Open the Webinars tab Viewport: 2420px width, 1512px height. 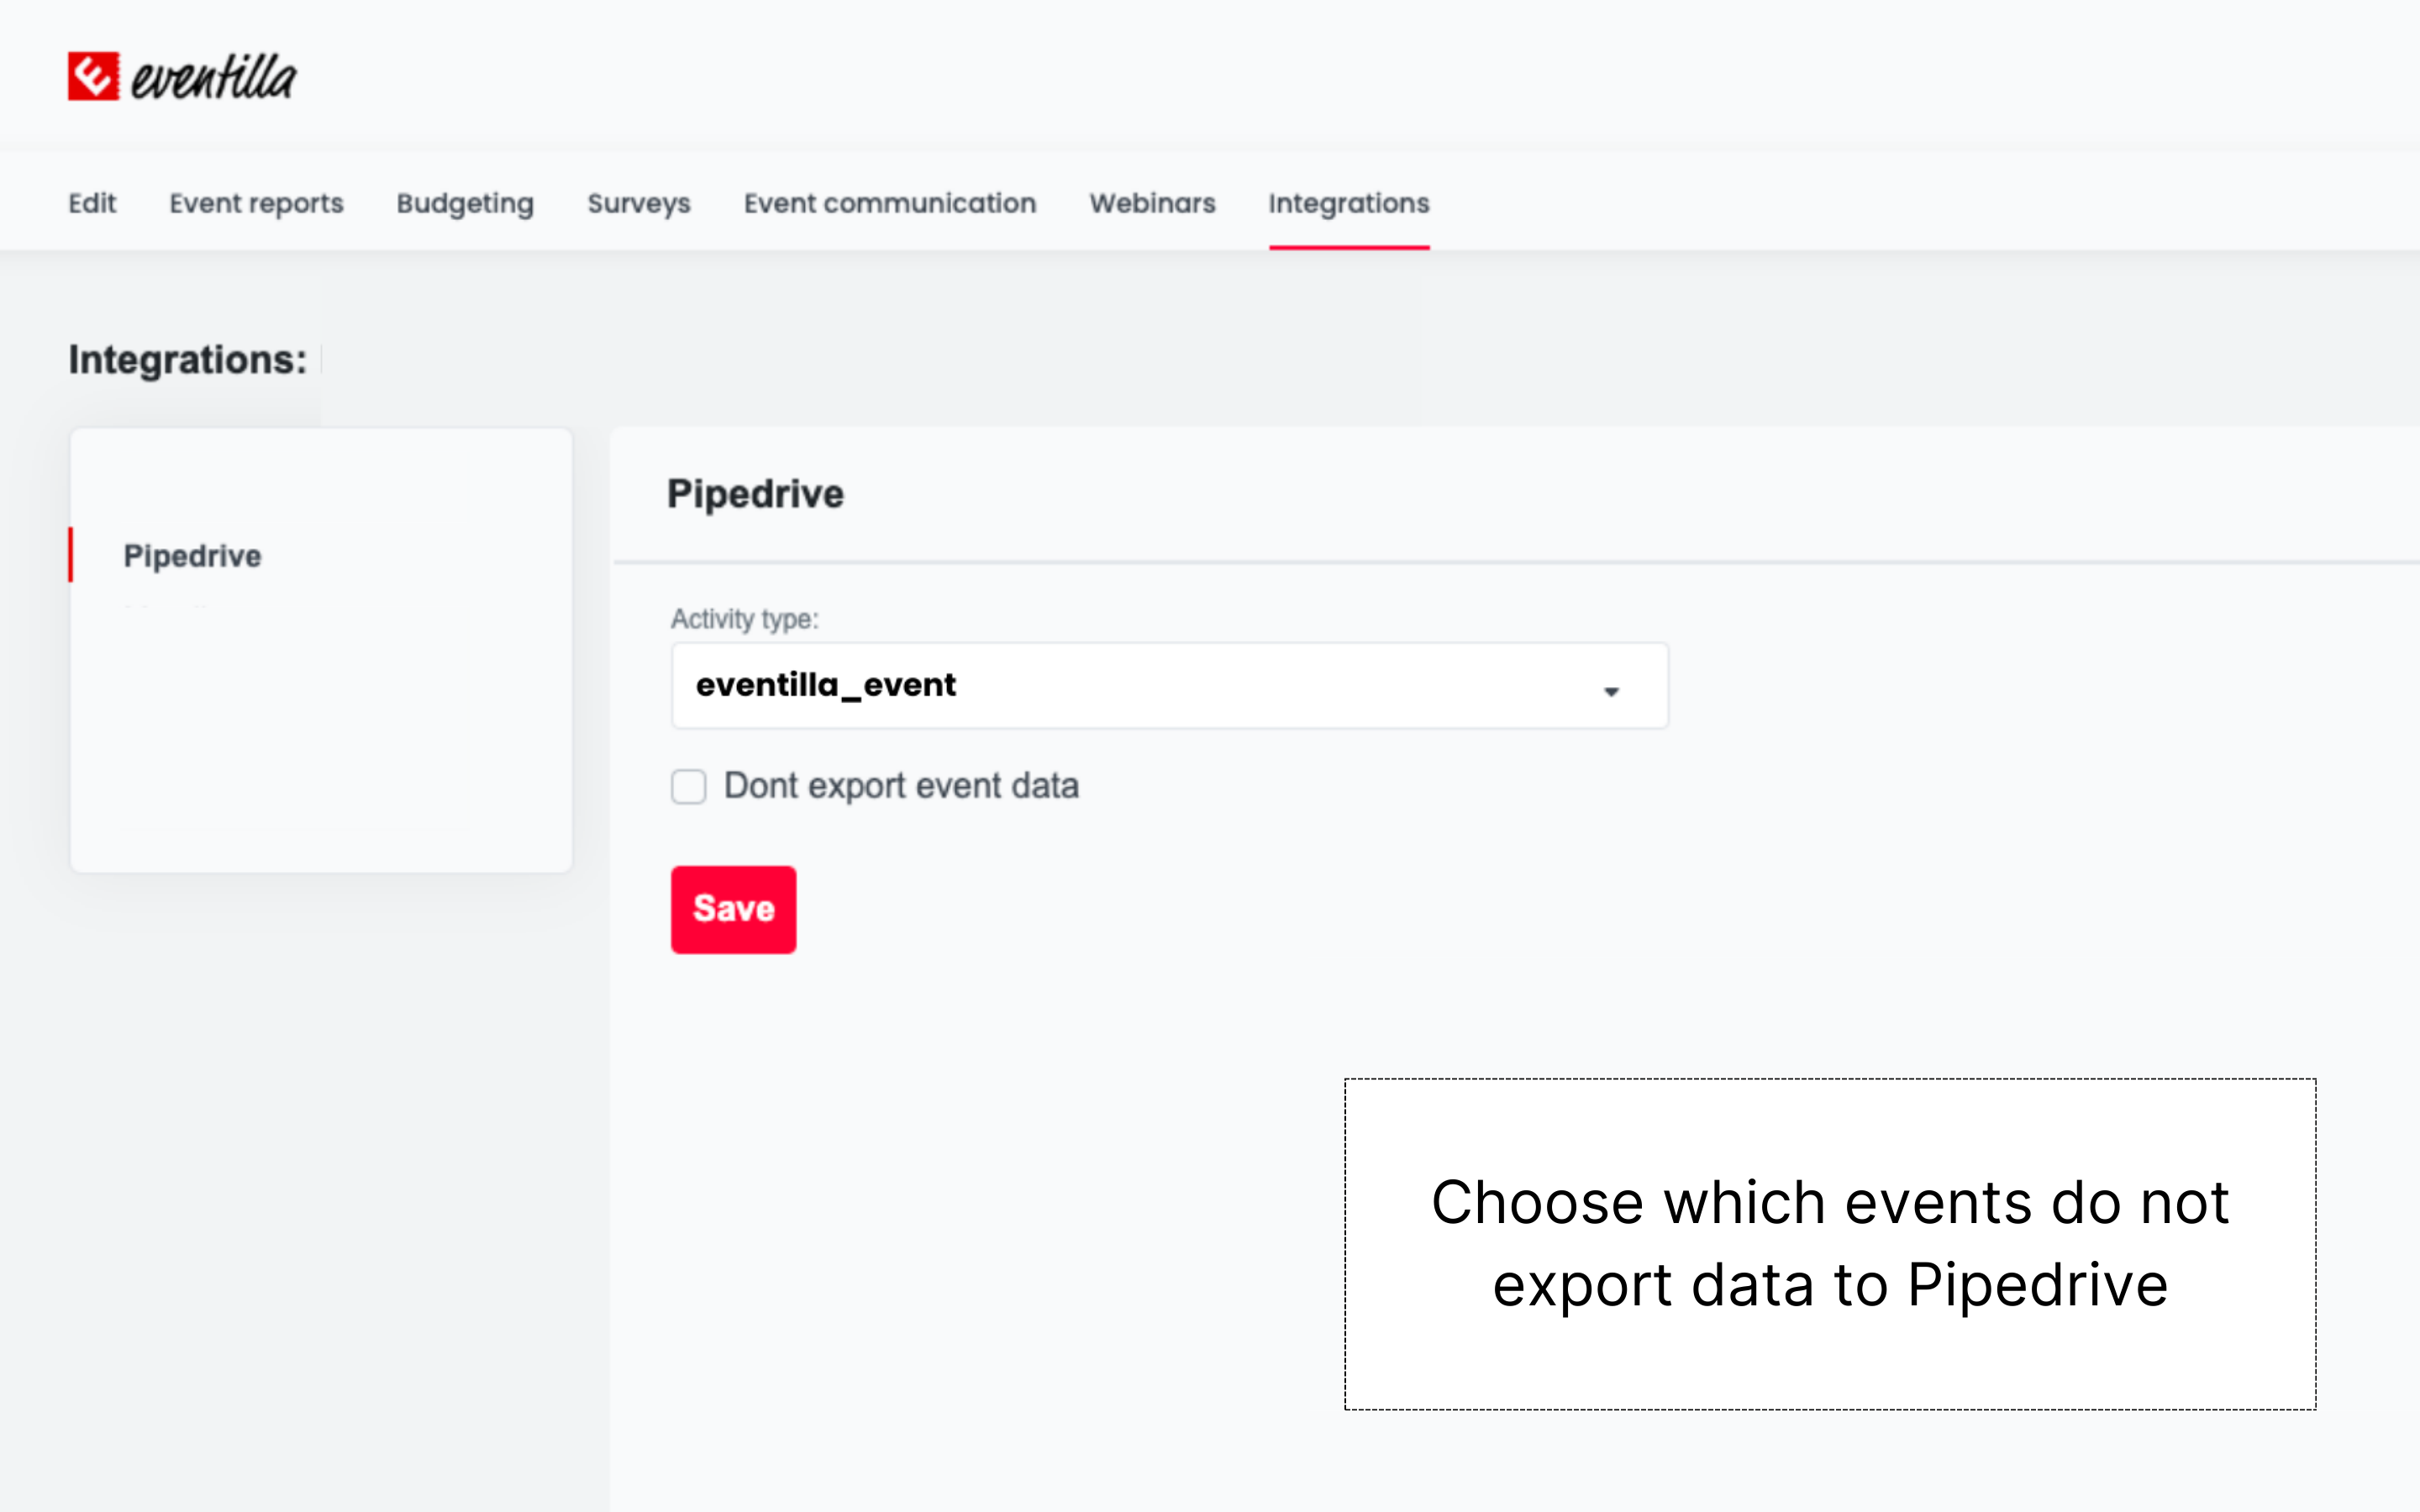[x=1152, y=203]
